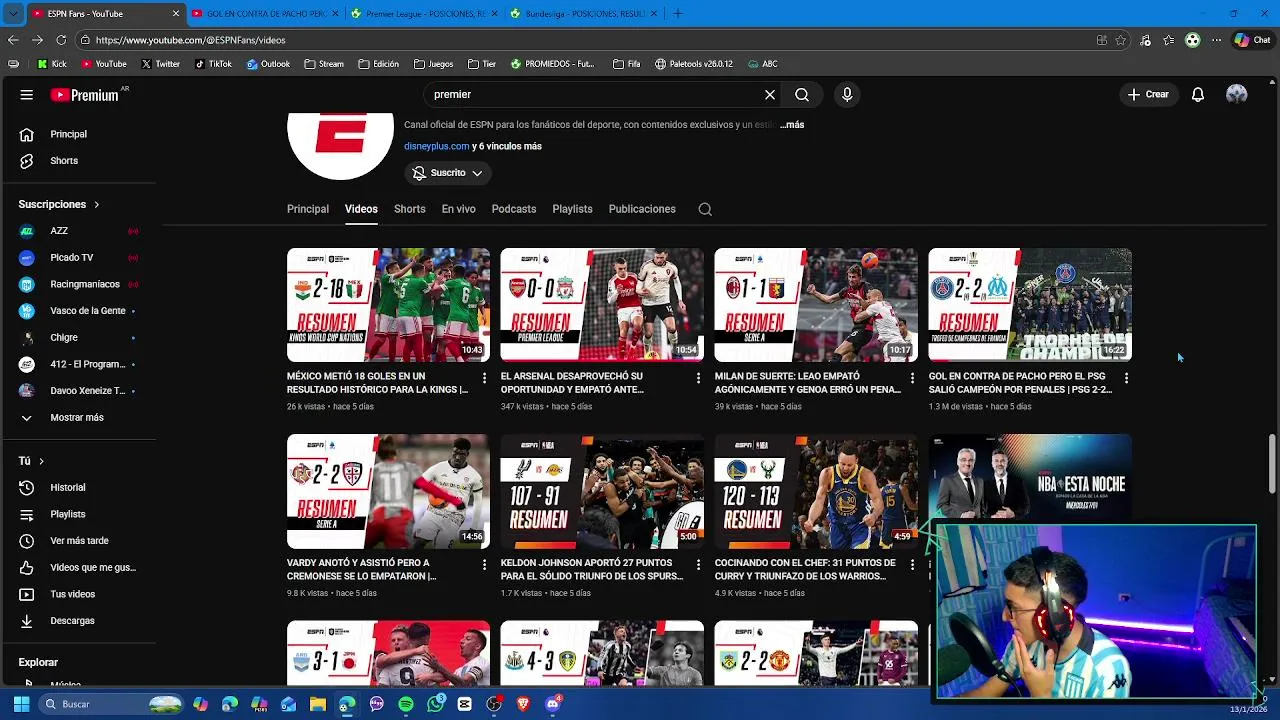Go back in the browser
This screenshot has height=720, width=1280.
tap(13, 40)
